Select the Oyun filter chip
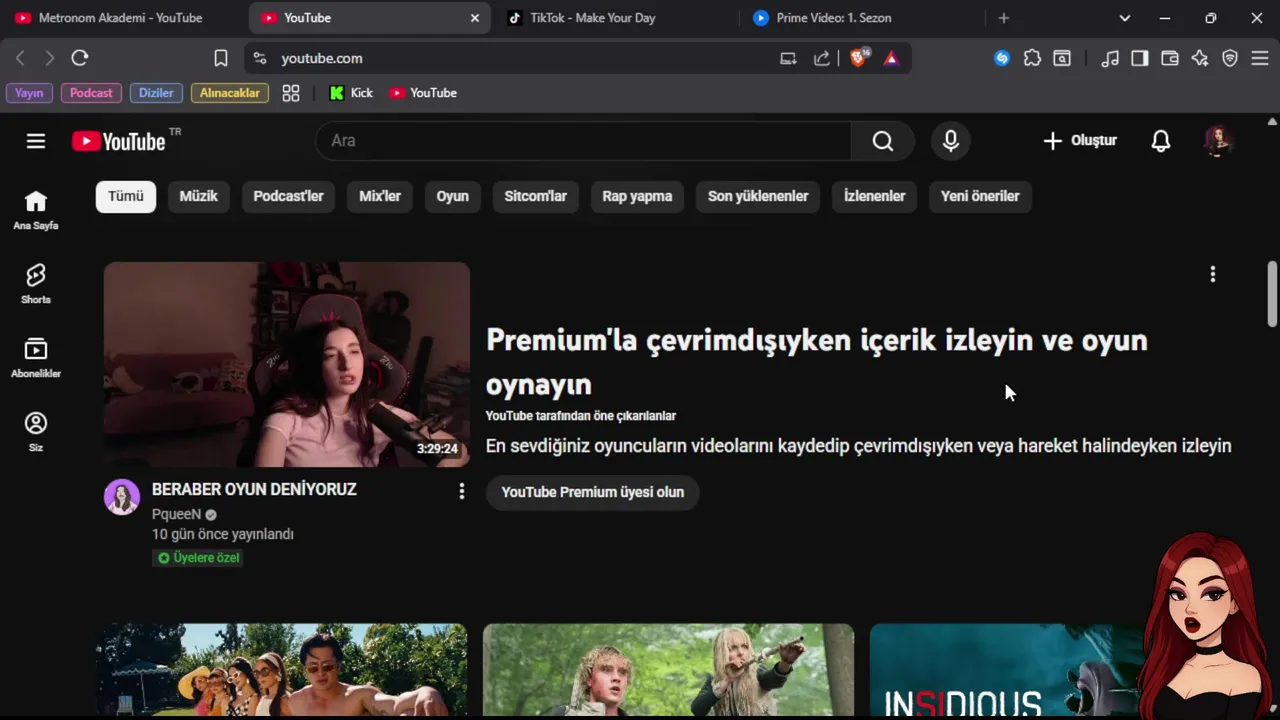 pos(452,196)
